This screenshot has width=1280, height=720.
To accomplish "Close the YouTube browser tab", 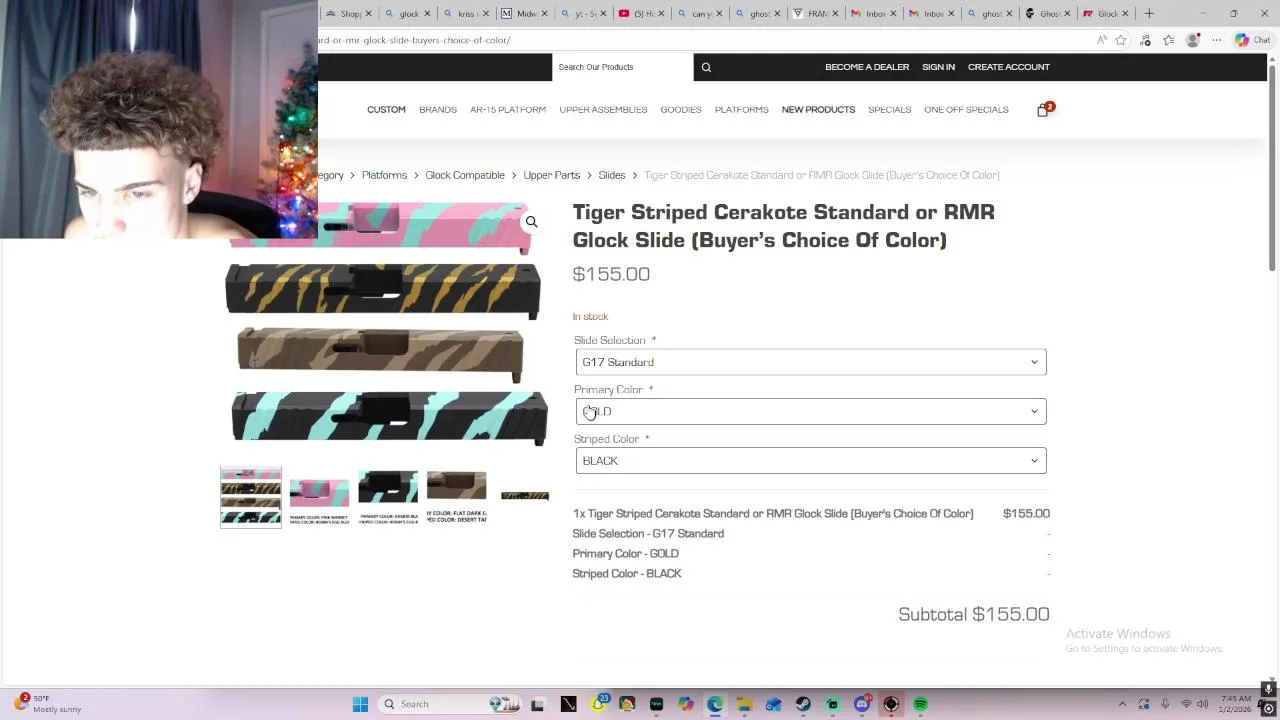I will tap(661, 13).
